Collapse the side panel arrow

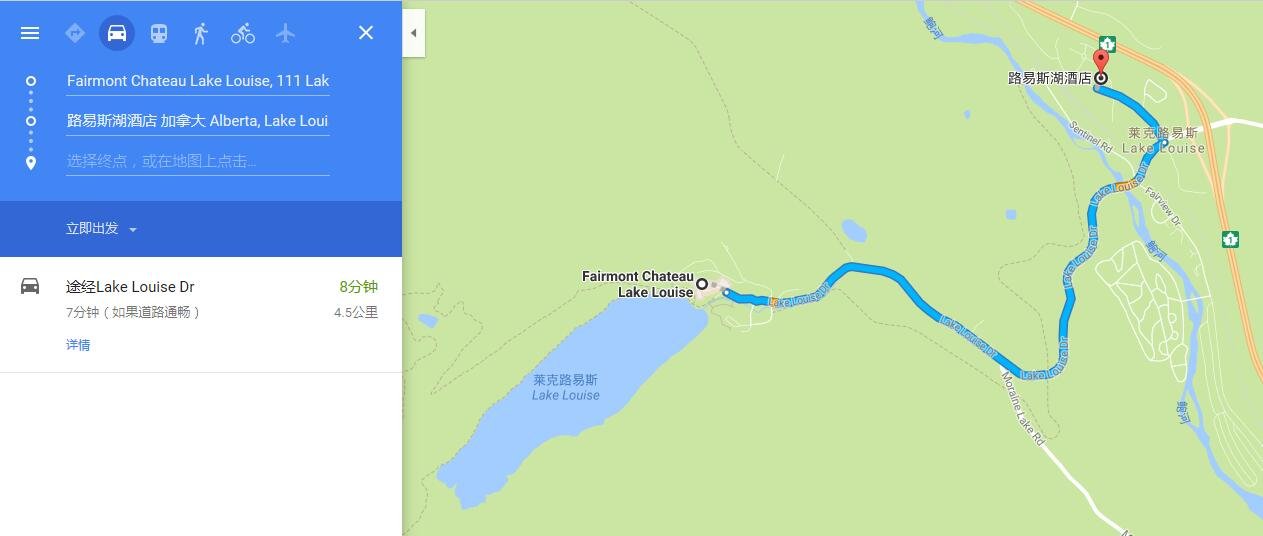pos(413,33)
